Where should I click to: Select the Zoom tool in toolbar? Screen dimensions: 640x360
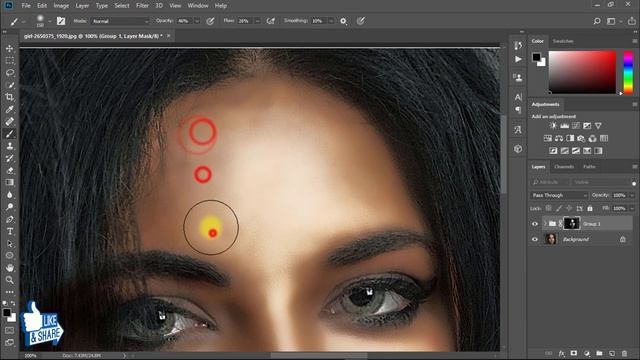click(9, 280)
